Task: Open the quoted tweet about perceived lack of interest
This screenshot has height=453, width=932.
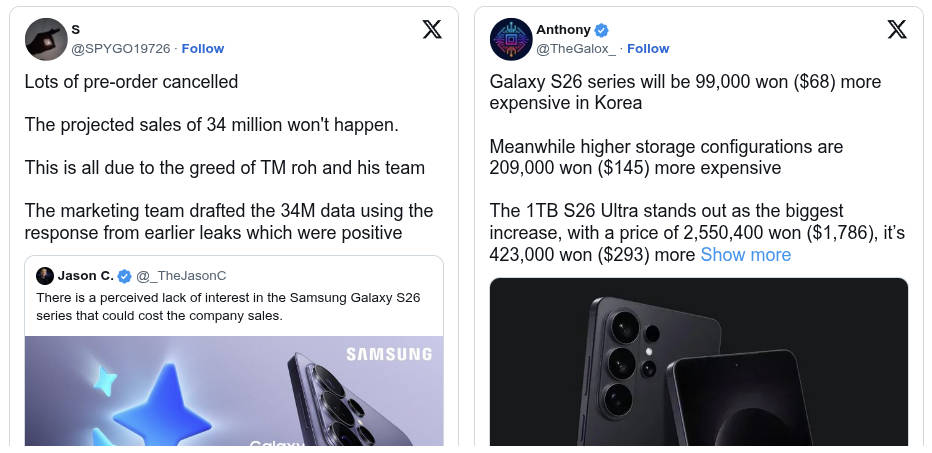Action: (x=228, y=307)
